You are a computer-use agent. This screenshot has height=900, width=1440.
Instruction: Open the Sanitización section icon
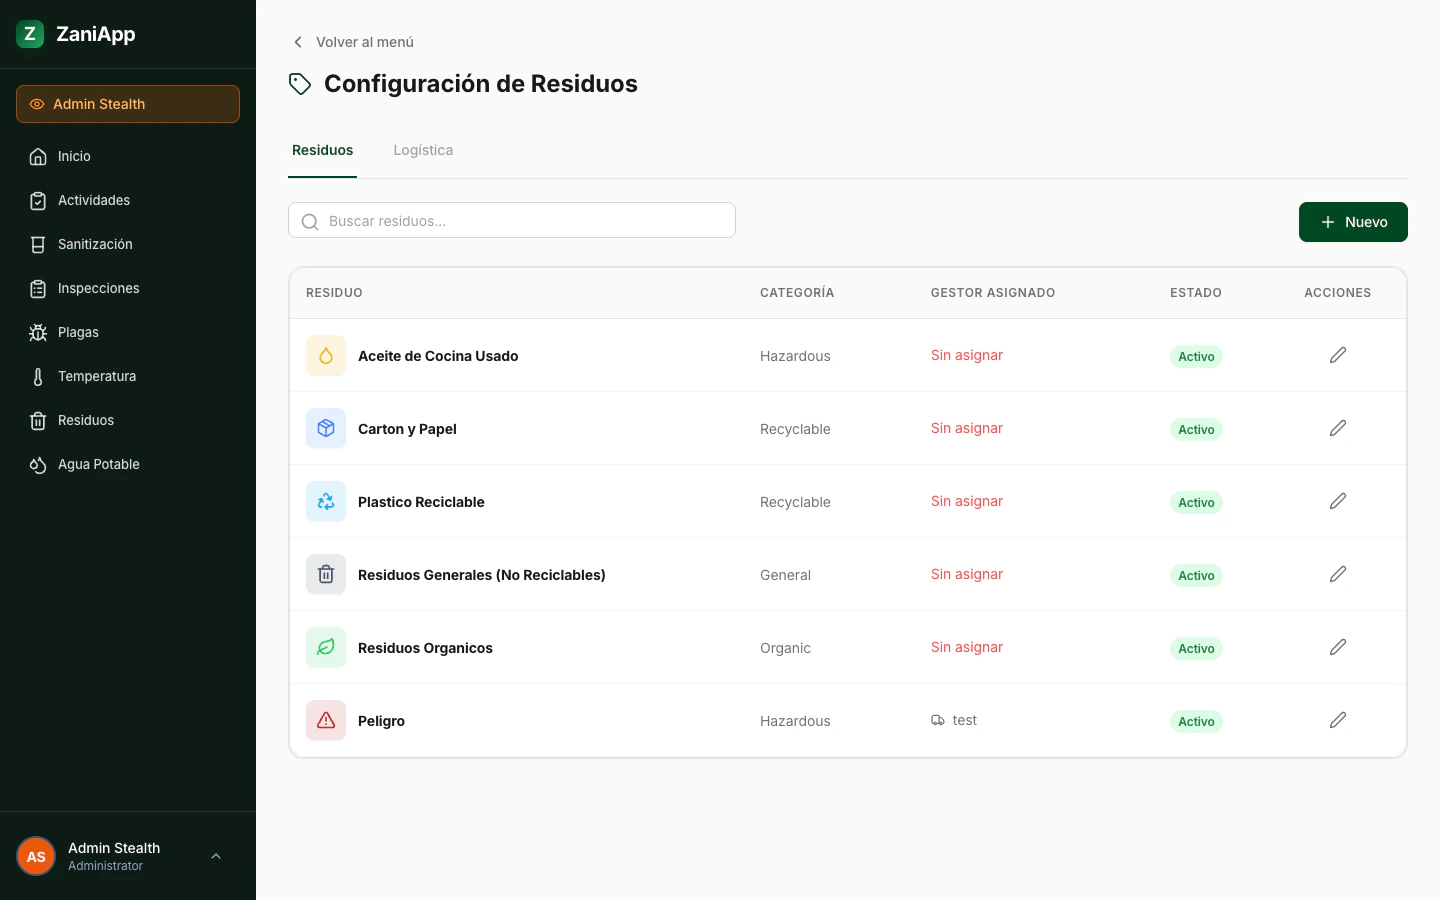click(37, 244)
